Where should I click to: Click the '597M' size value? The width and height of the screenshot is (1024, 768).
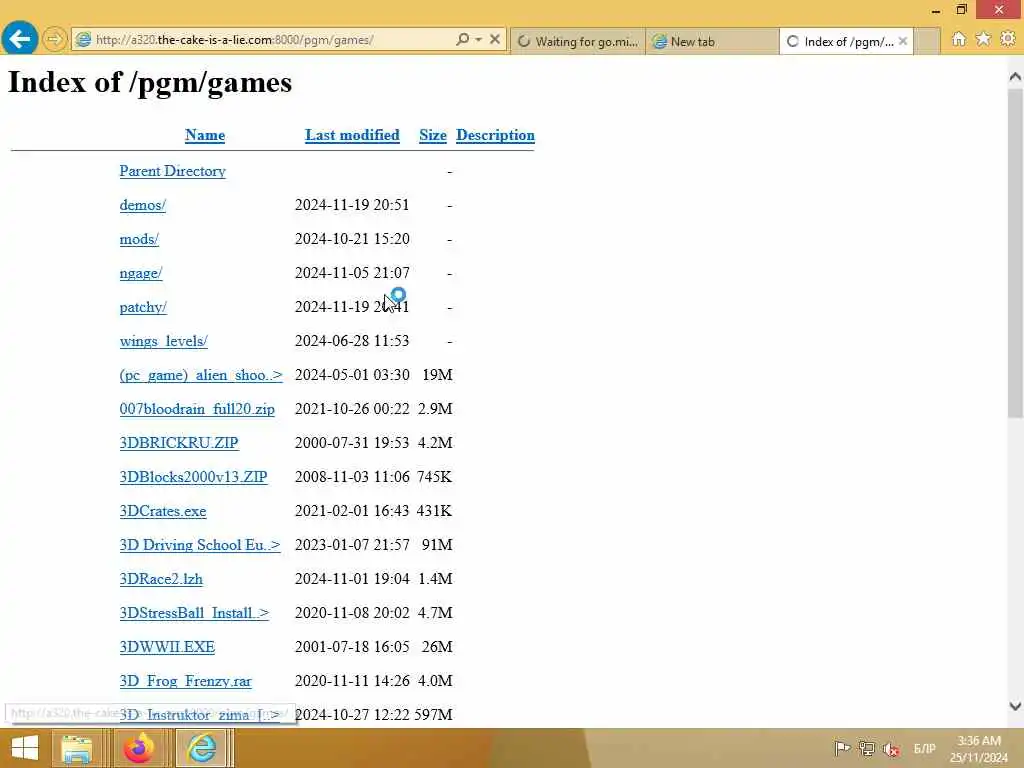click(434, 714)
